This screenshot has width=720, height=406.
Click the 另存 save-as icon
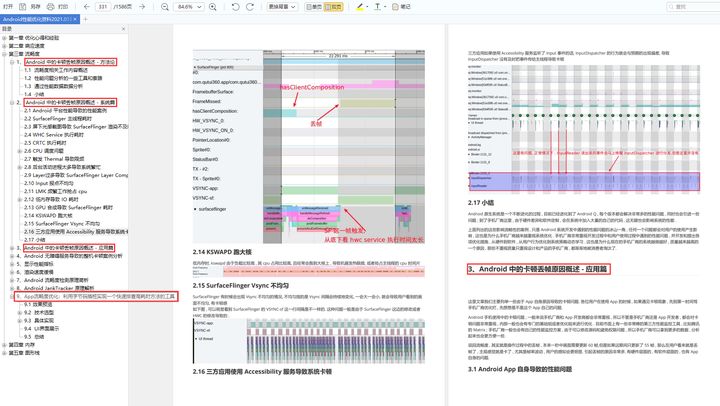22,7
